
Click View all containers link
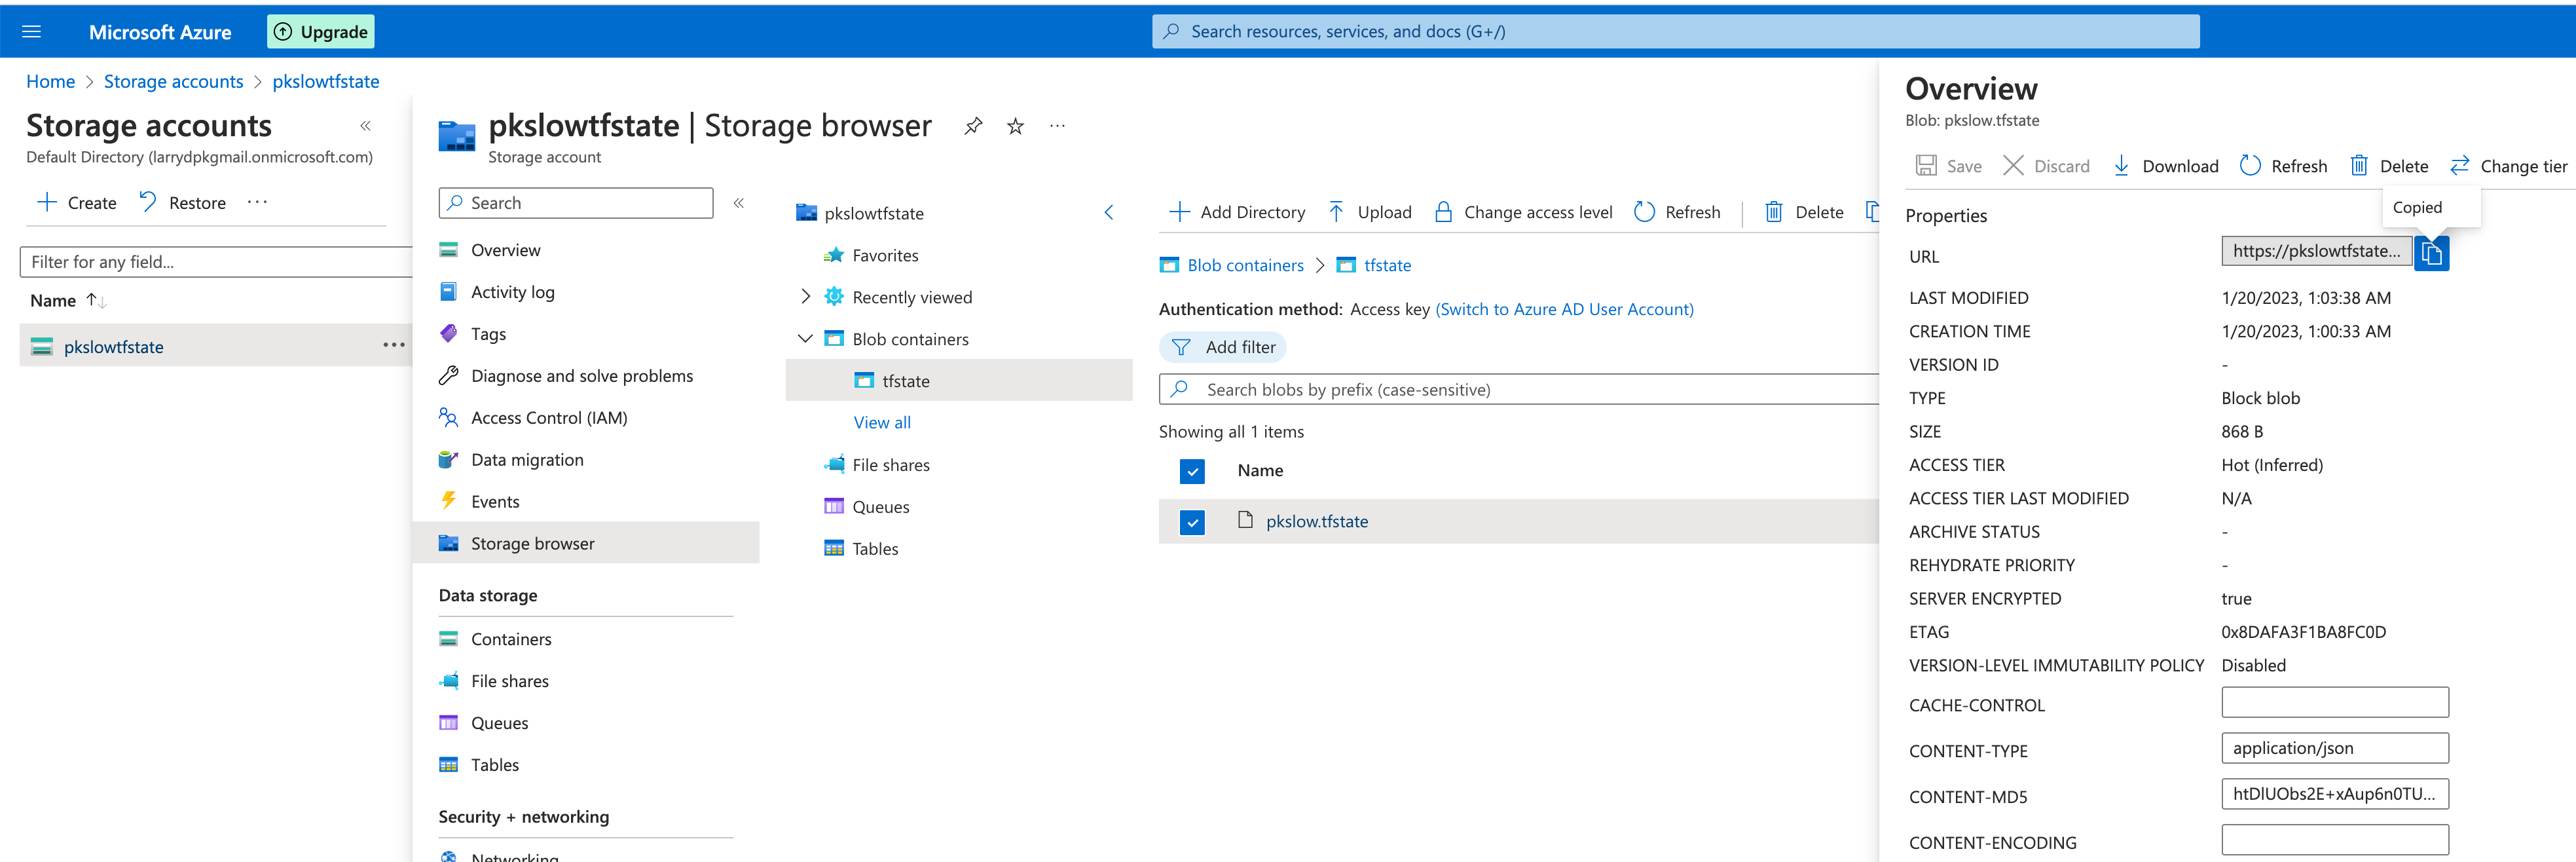point(882,422)
